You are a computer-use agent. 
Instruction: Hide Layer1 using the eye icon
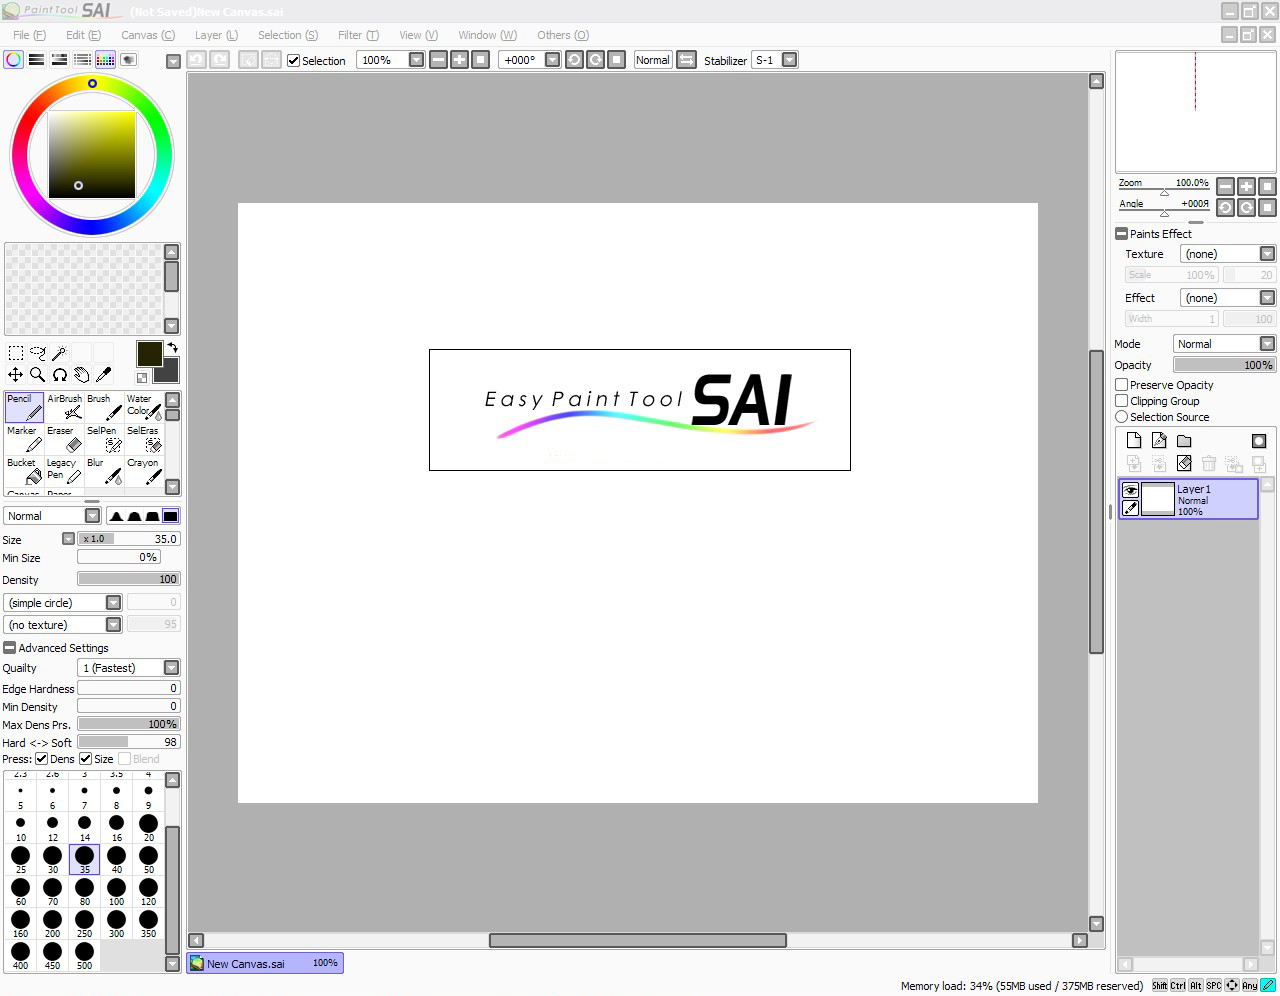pyautogui.click(x=1130, y=490)
